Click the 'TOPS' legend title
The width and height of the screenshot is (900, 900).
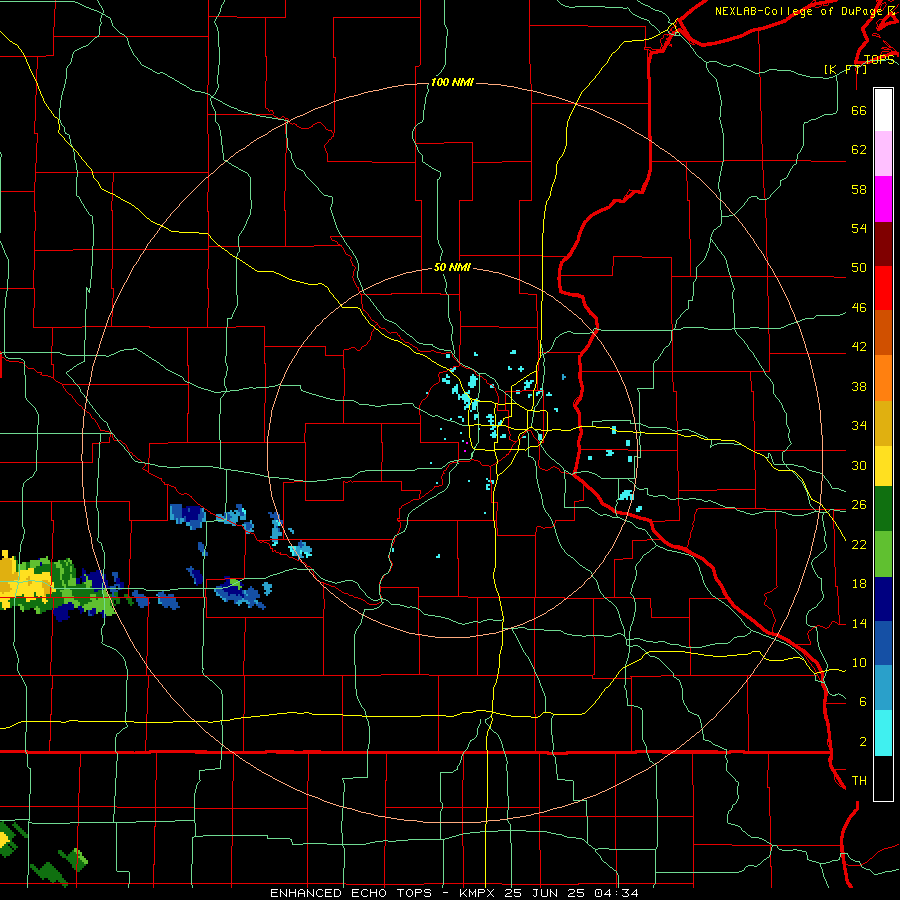879,60
